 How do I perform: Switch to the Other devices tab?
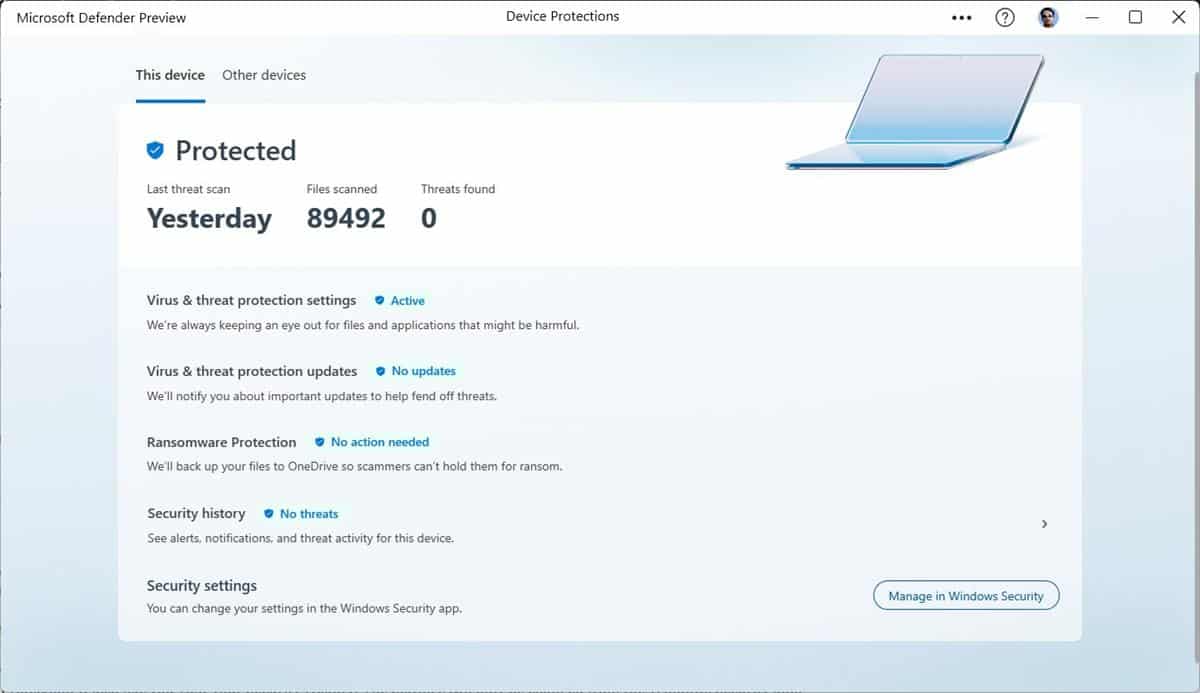[x=264, y=74]
